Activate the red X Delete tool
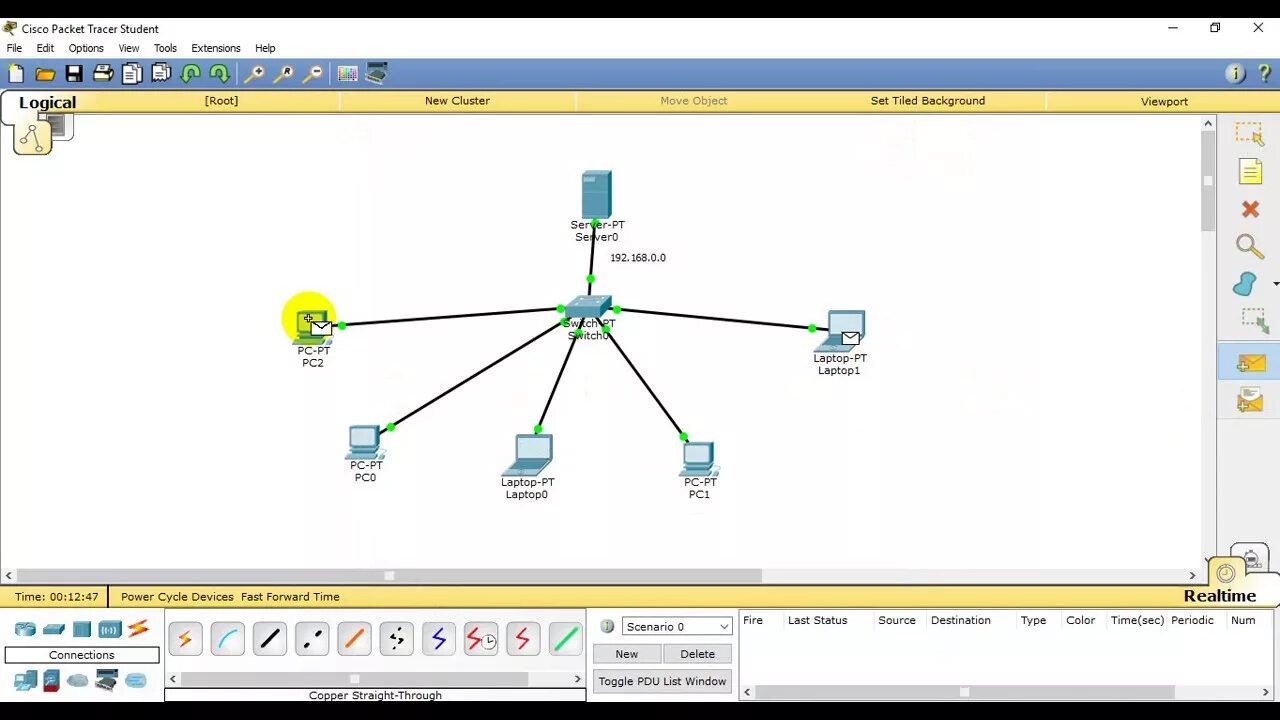Viewport: 1280px width, 720px height. tap(1250, 209)
